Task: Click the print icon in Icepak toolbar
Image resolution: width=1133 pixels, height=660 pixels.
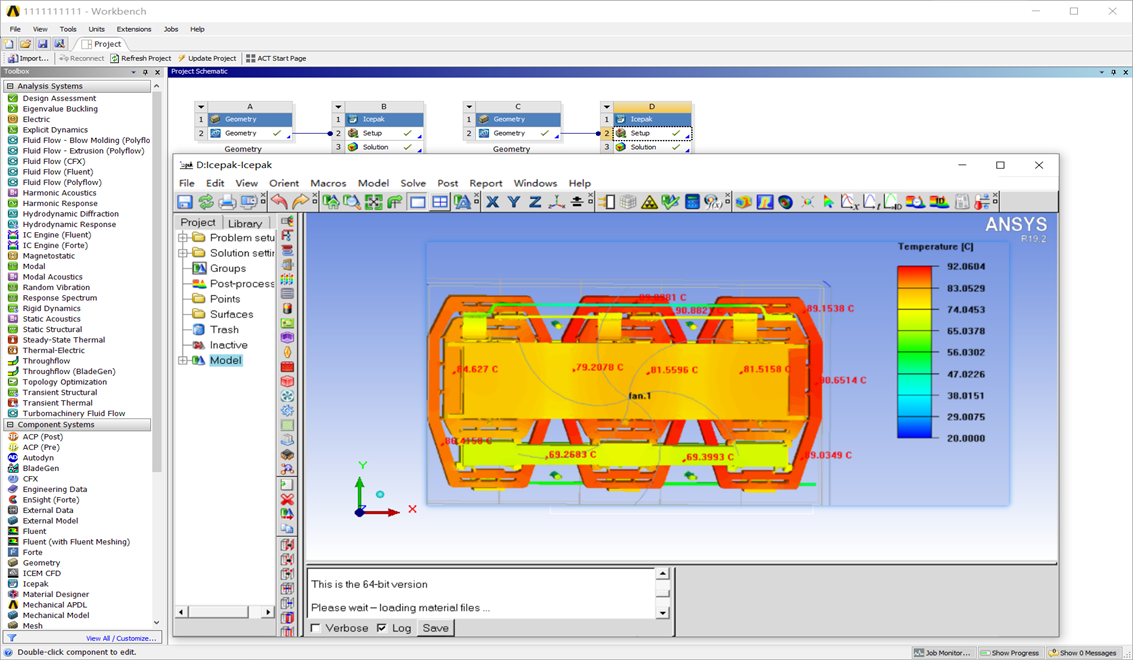Action: pyautogui.click(x=227, y=202)
